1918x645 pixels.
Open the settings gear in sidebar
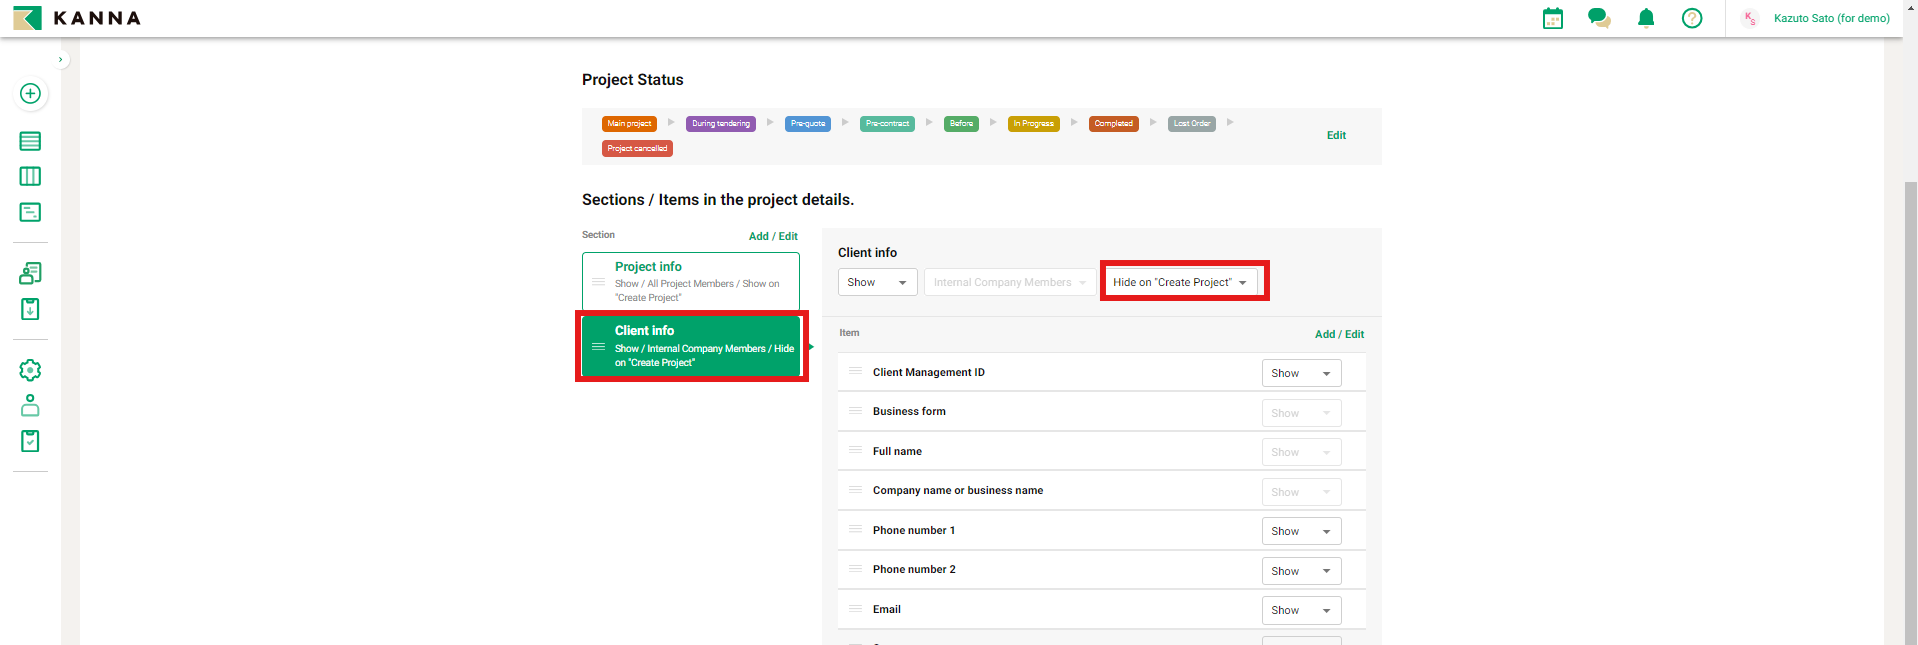tap(30, 370)
